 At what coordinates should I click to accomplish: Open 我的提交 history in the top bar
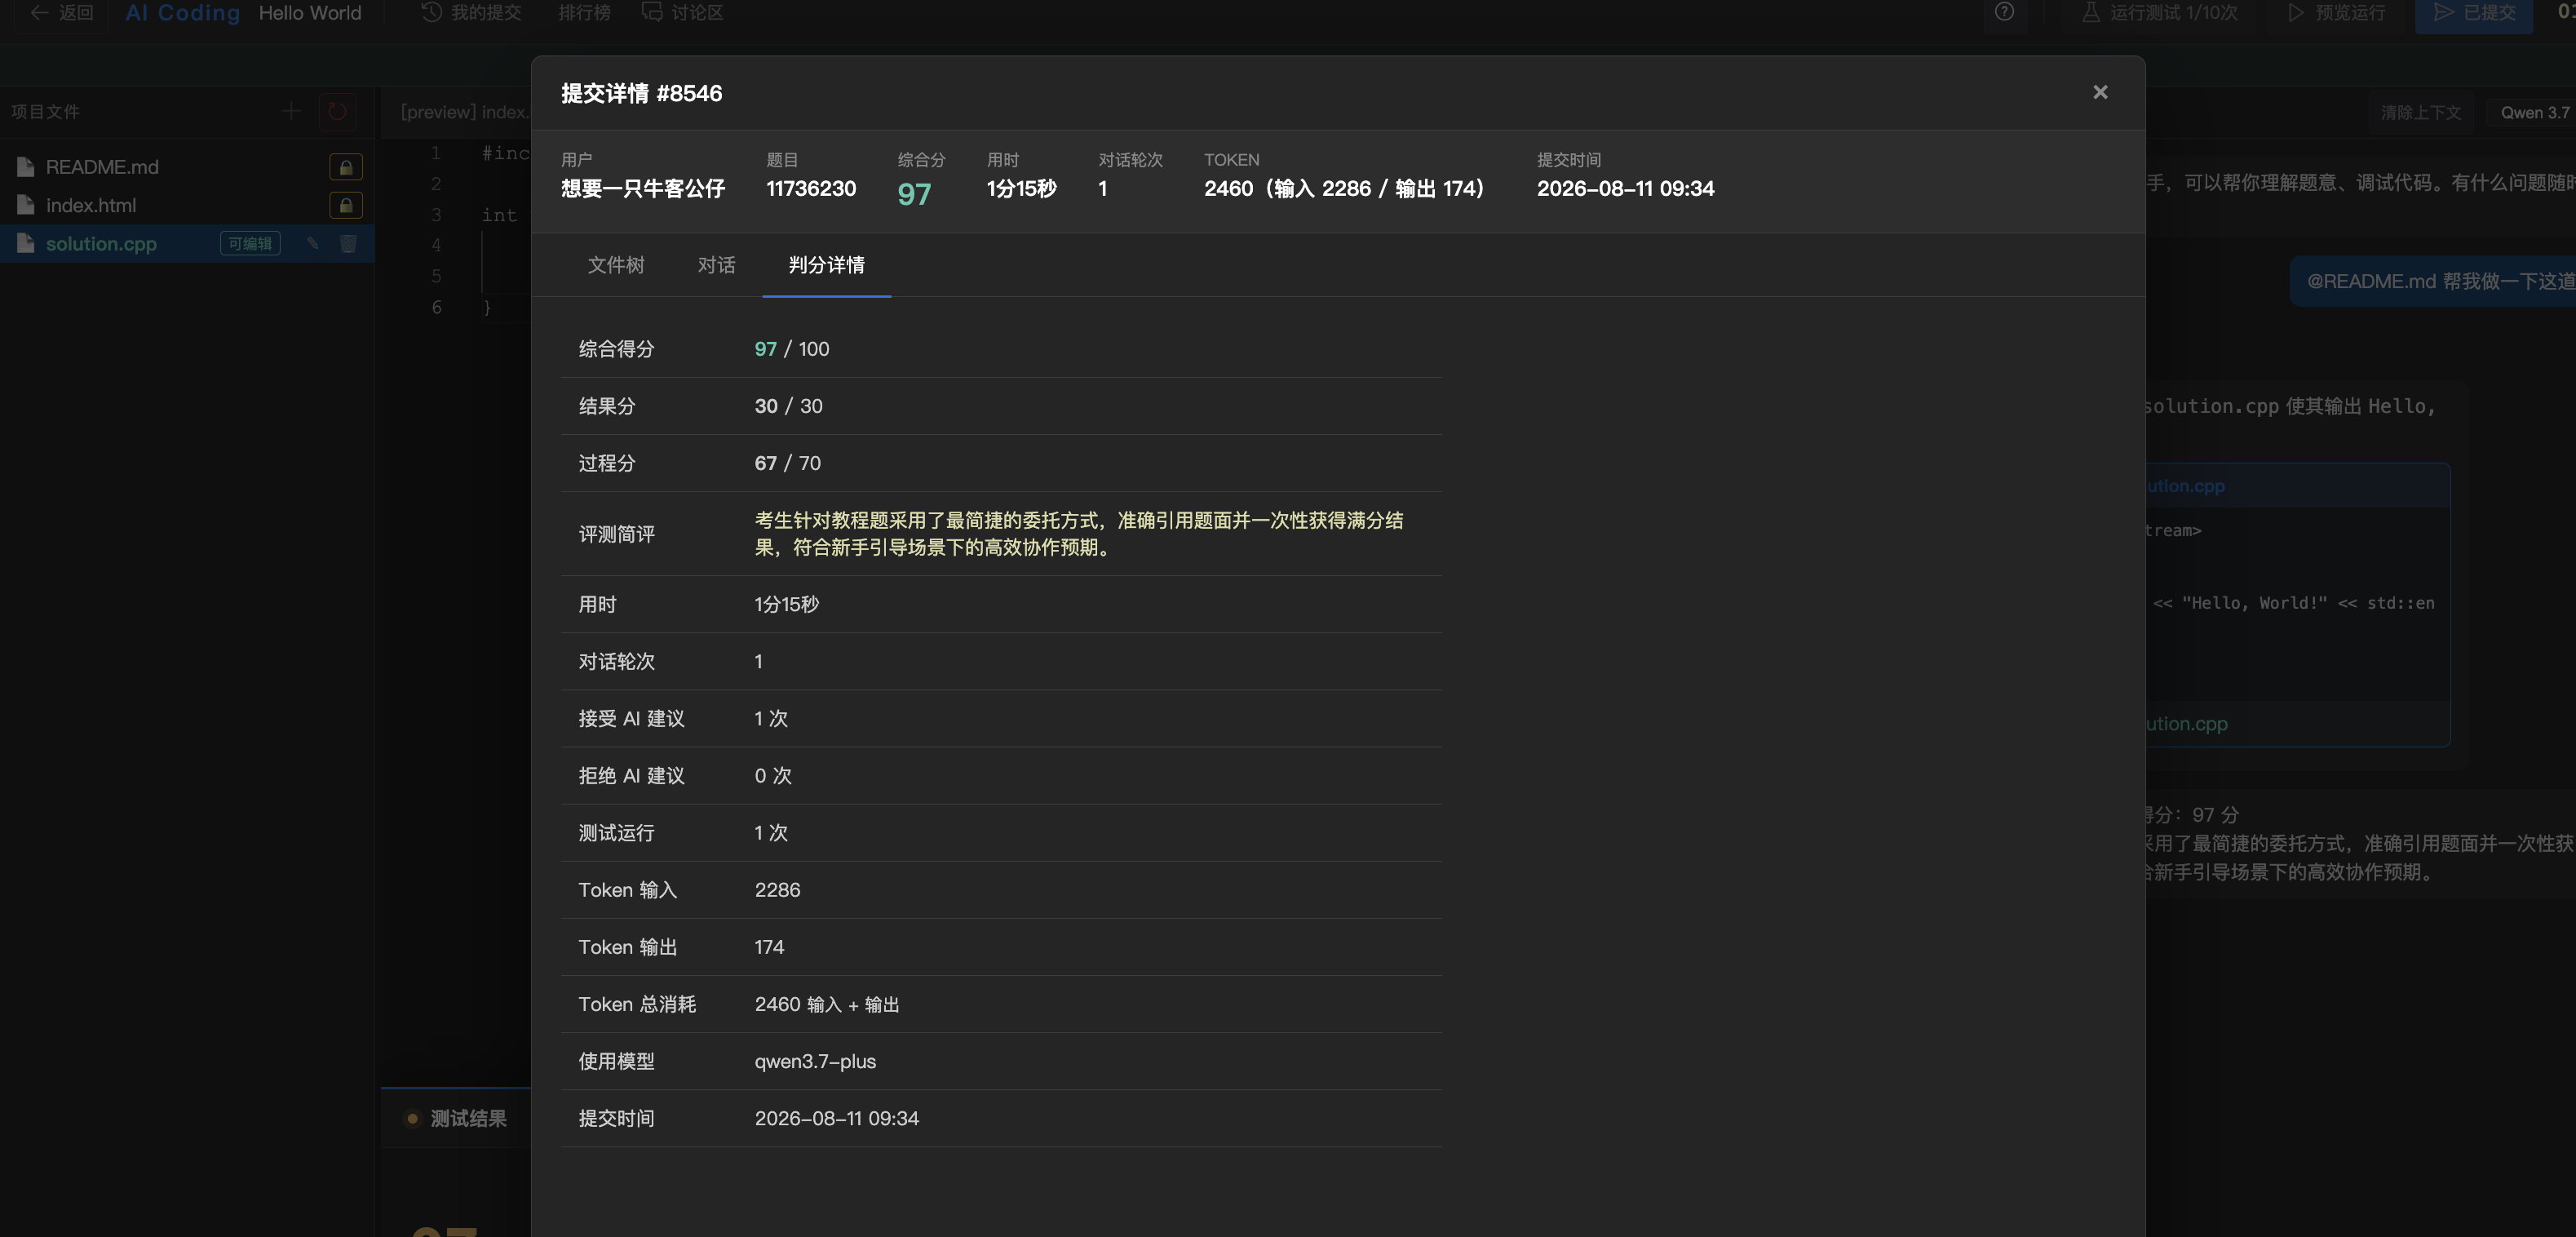click(x=472, y=13)
